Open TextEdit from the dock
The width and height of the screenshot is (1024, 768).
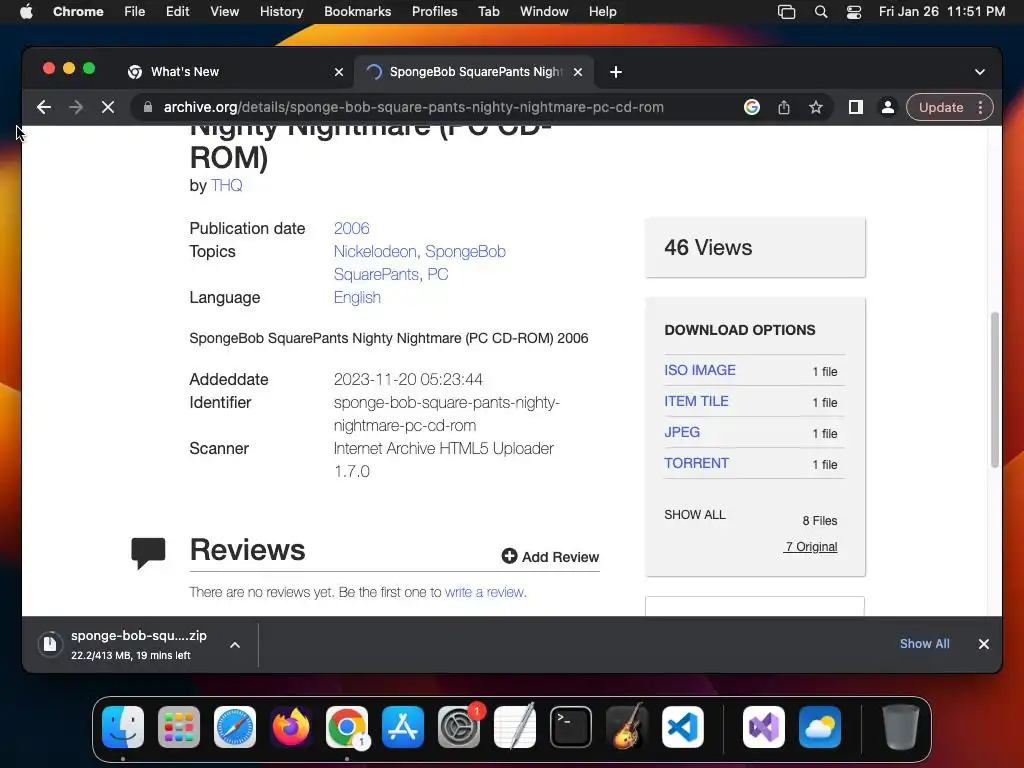[x=515, y=727]
